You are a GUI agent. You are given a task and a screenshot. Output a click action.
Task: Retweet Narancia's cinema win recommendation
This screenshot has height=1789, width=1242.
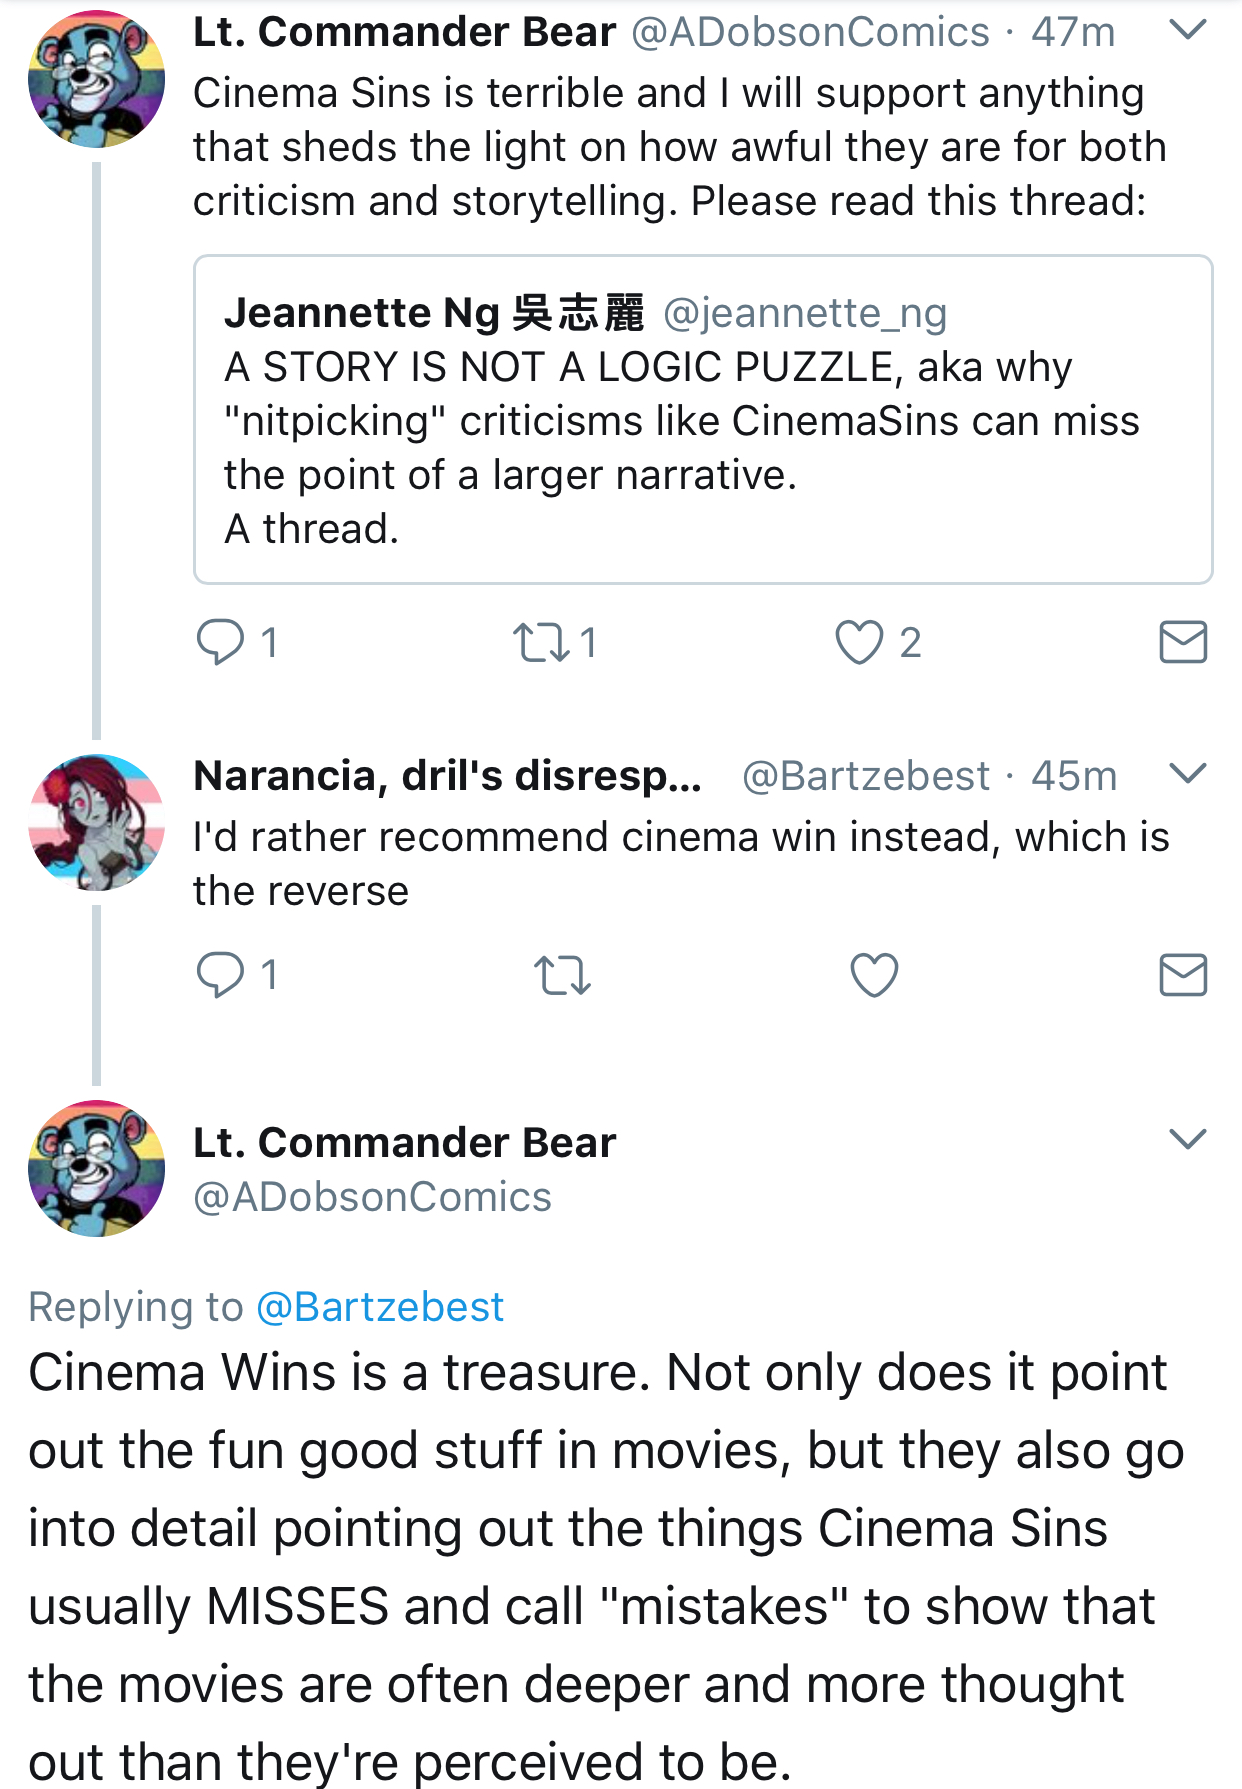(563, 975)
